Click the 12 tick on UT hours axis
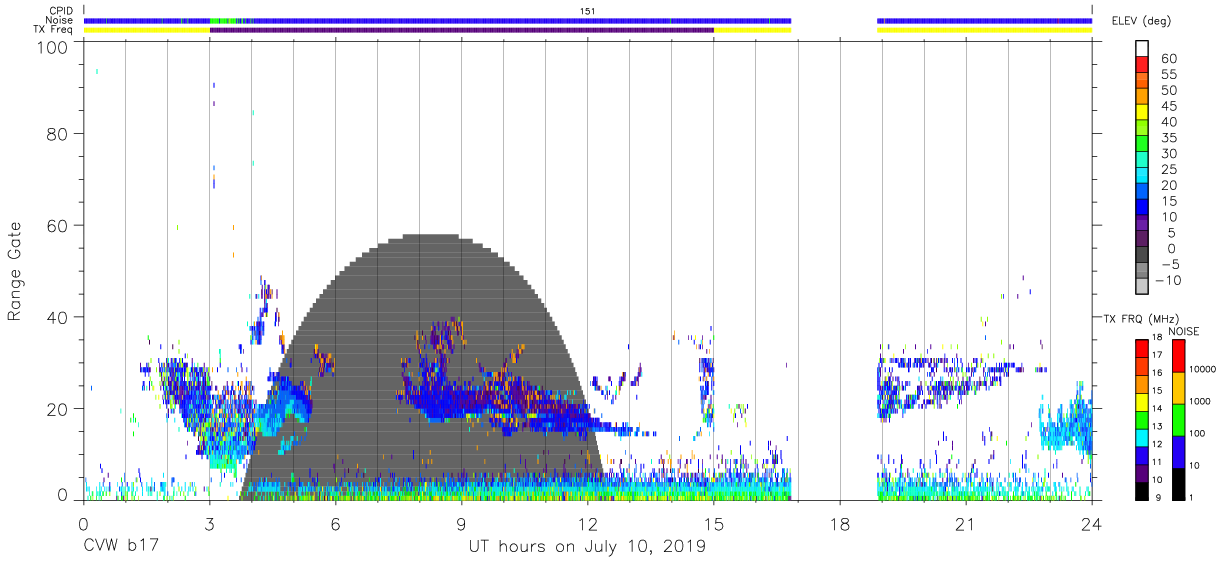The width and height of the screenshot is (1228, 567). [x=587, y=523]
